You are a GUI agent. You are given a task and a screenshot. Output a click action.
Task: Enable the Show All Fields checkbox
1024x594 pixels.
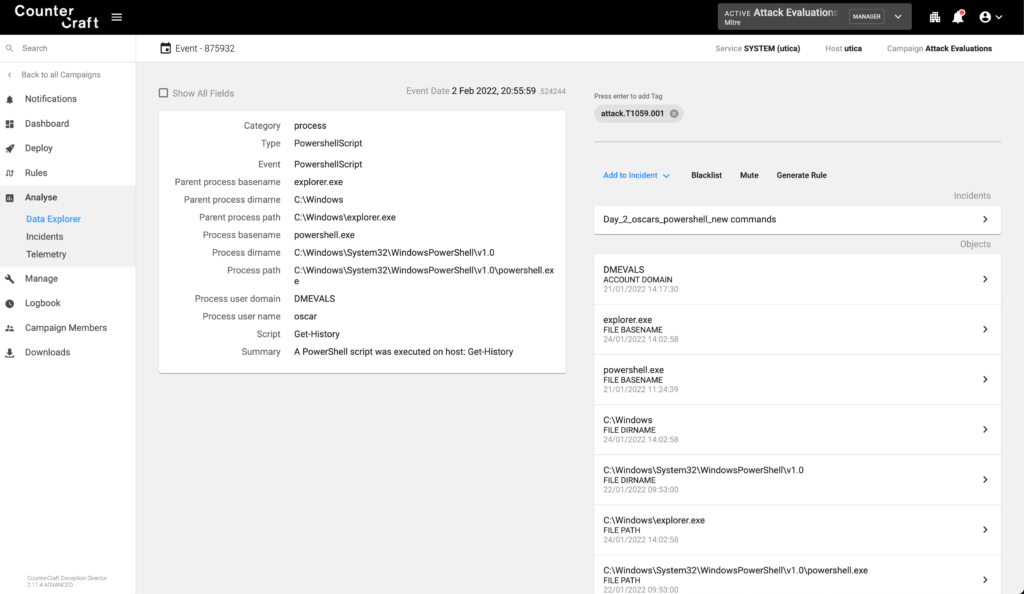point(163,93)
